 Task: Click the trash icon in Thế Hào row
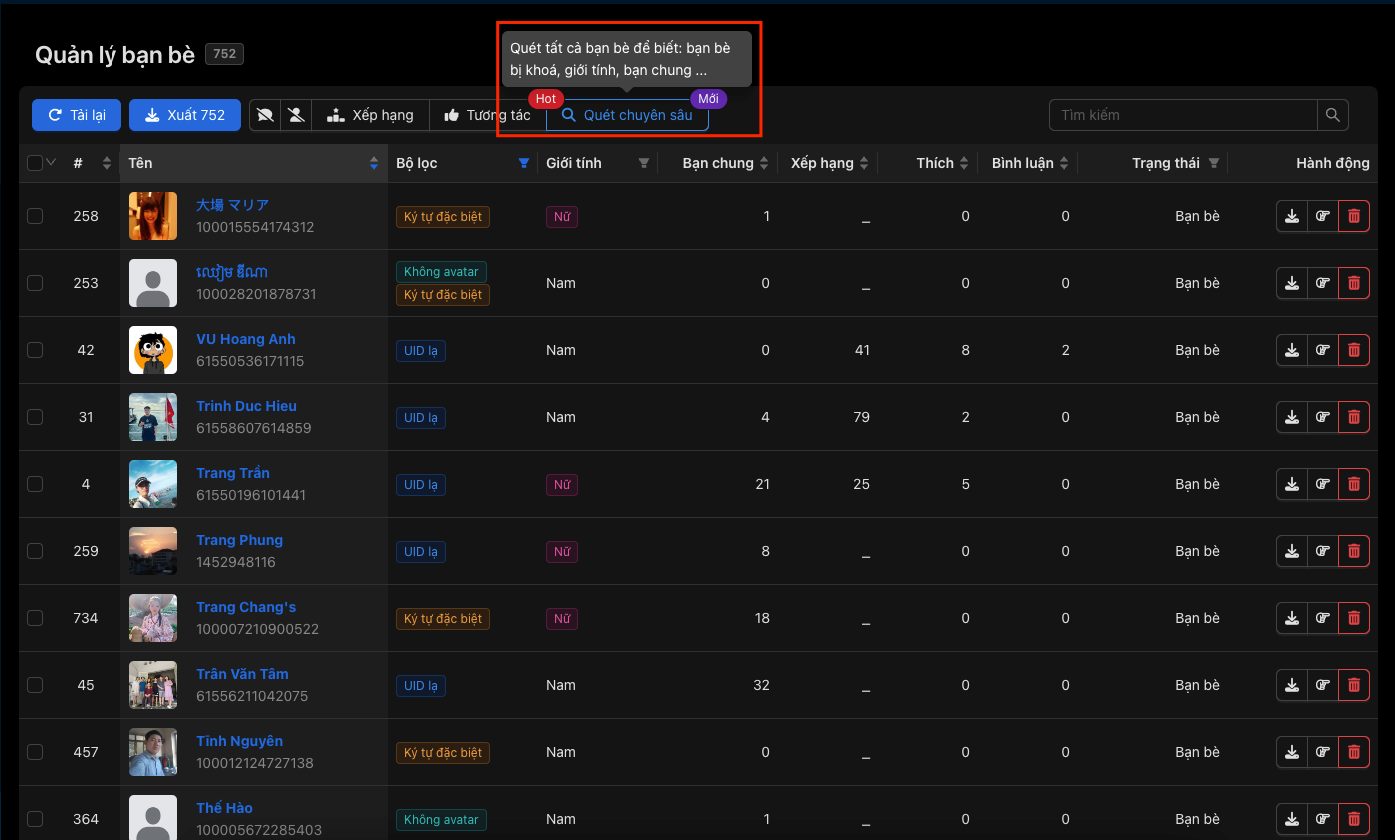tap(1353, 819)
